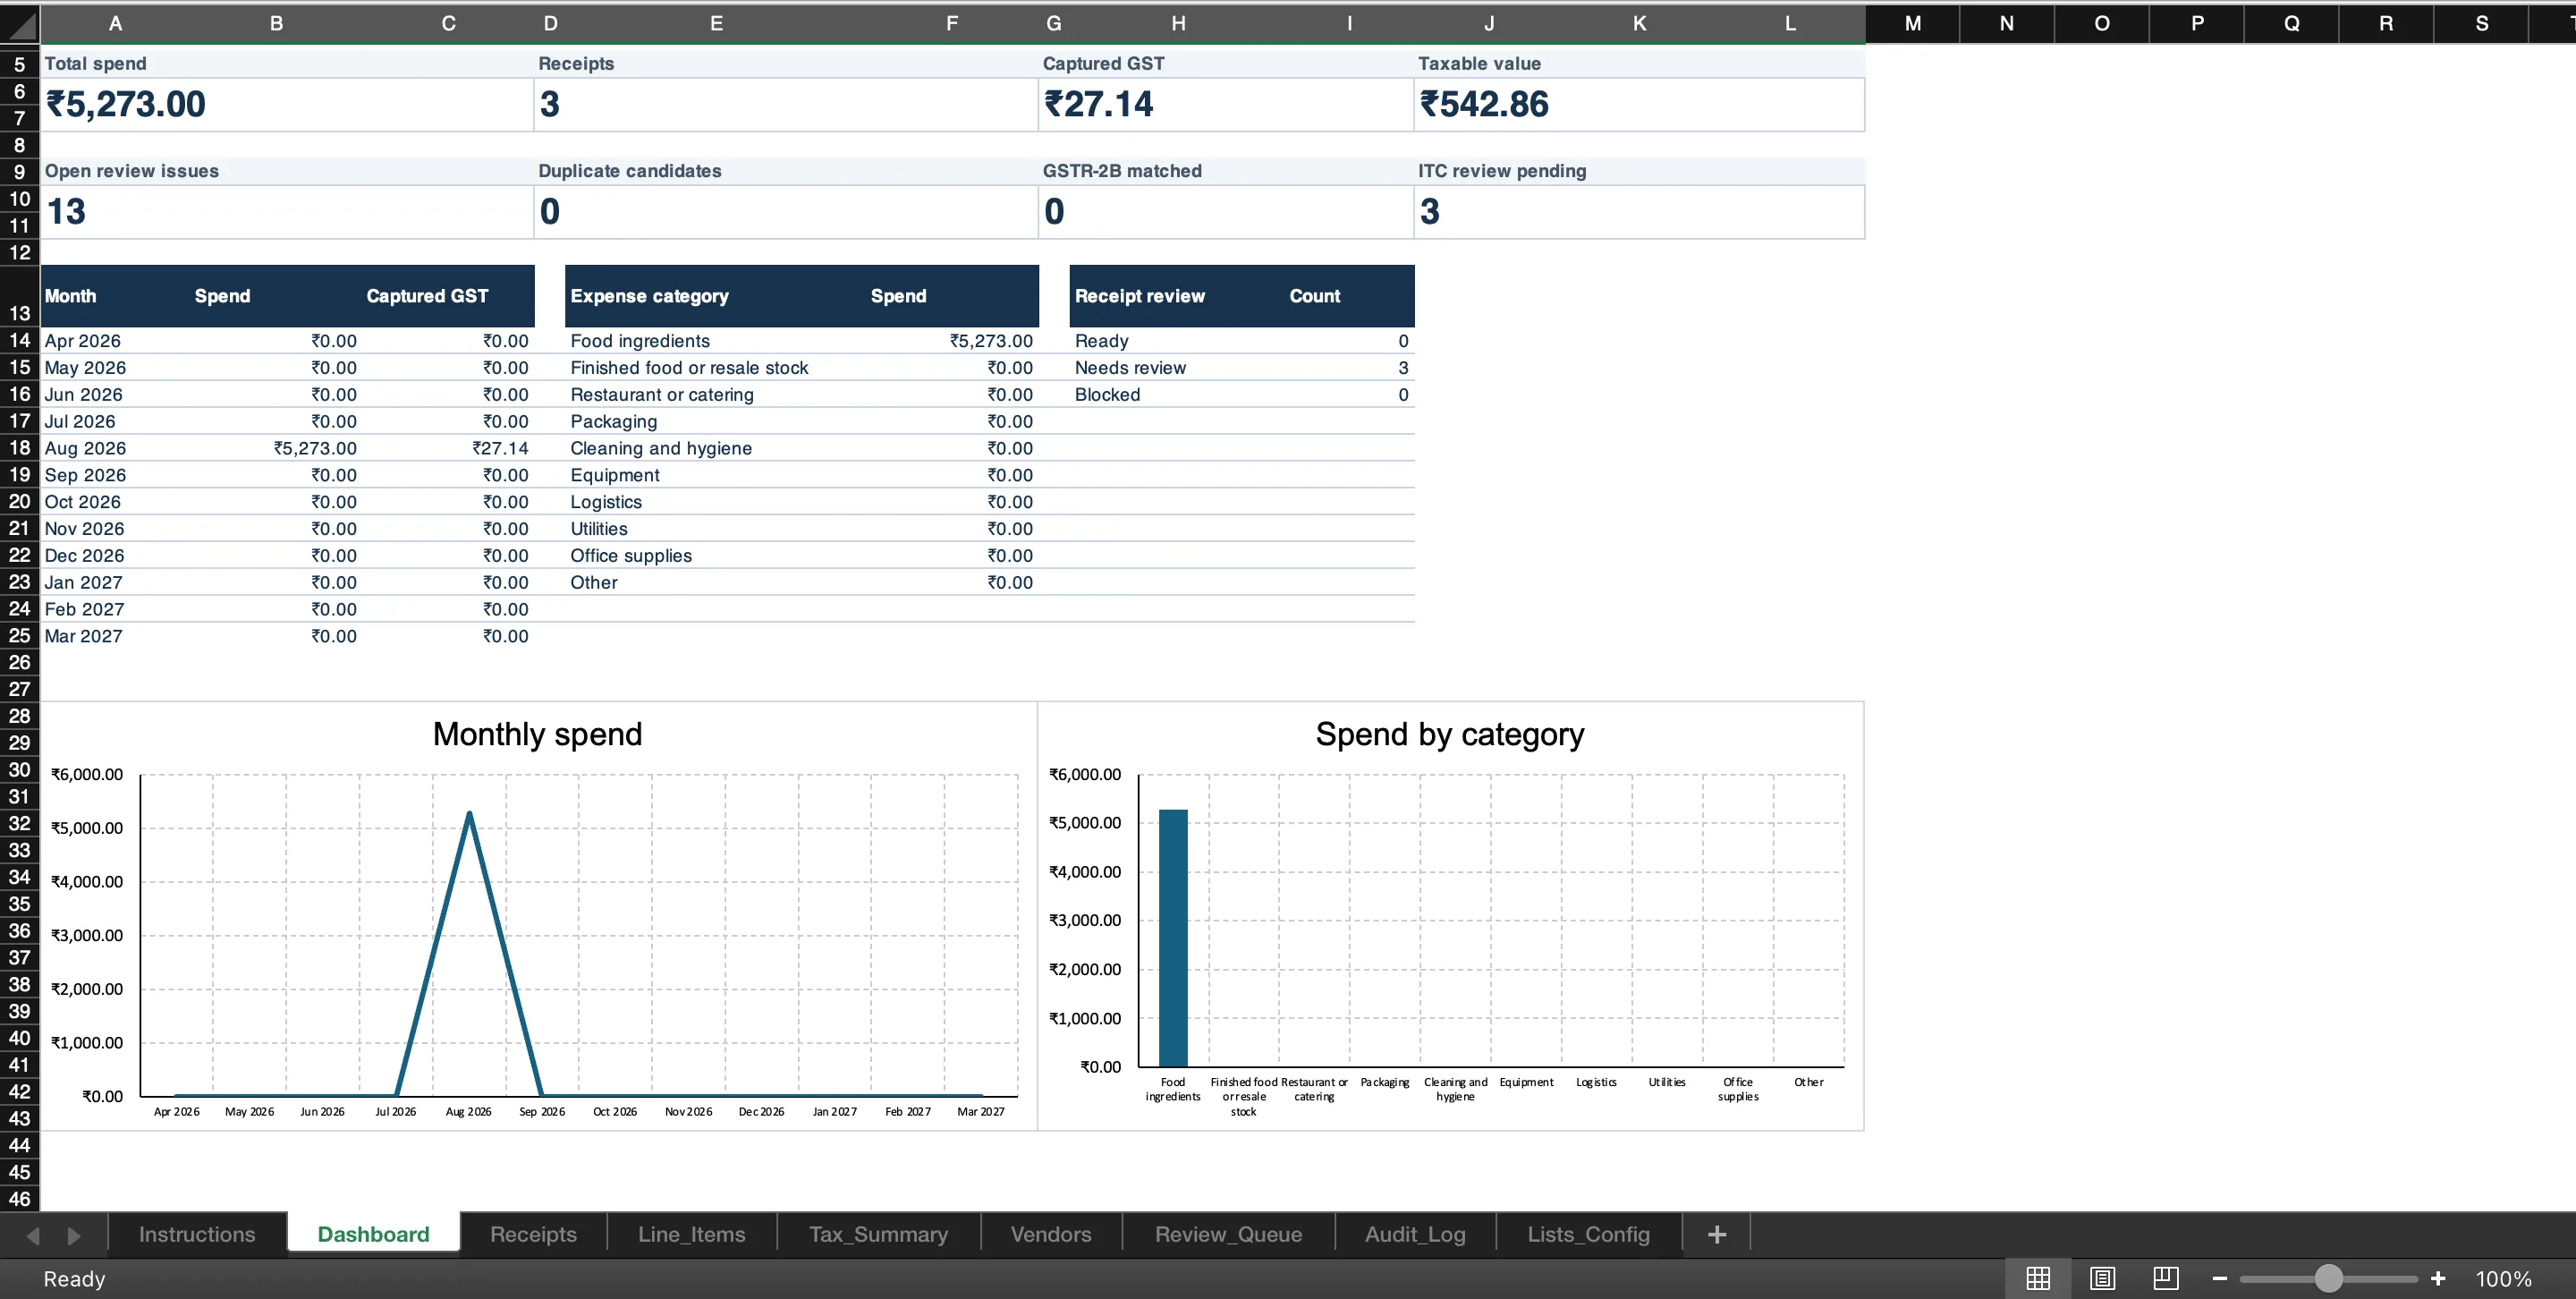Click the ITC review pending value 3
The height and width of the screenshot is (1299, 2576).
[1429, 211]
